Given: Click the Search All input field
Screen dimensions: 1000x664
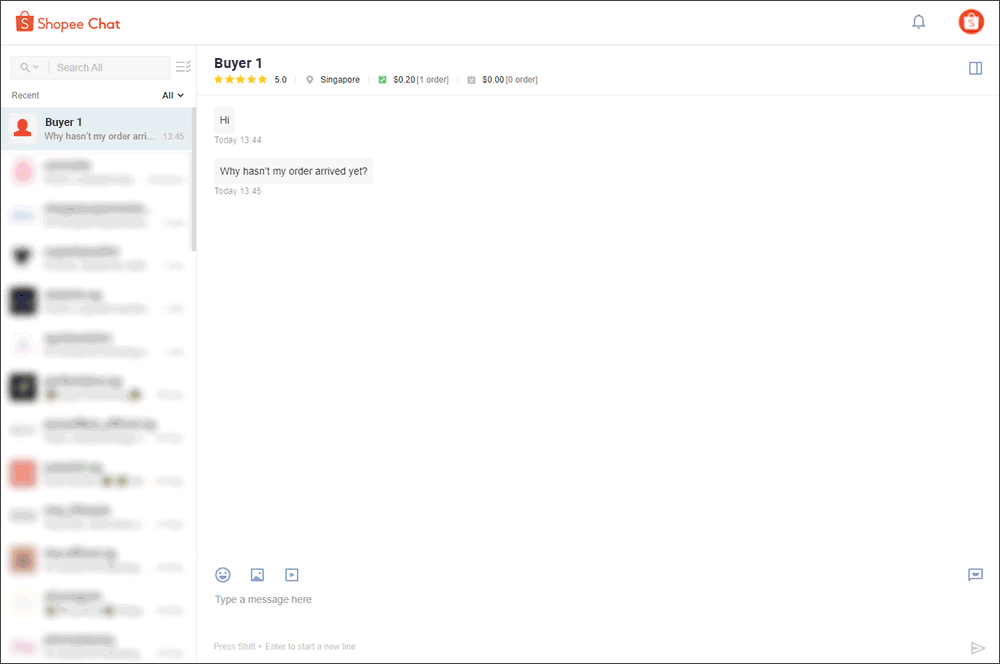Looking at the screenshot, I should pos(108,68).
